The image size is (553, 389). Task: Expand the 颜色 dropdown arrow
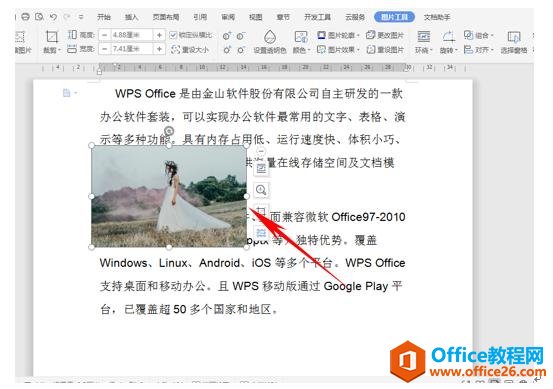pos(309,50)
